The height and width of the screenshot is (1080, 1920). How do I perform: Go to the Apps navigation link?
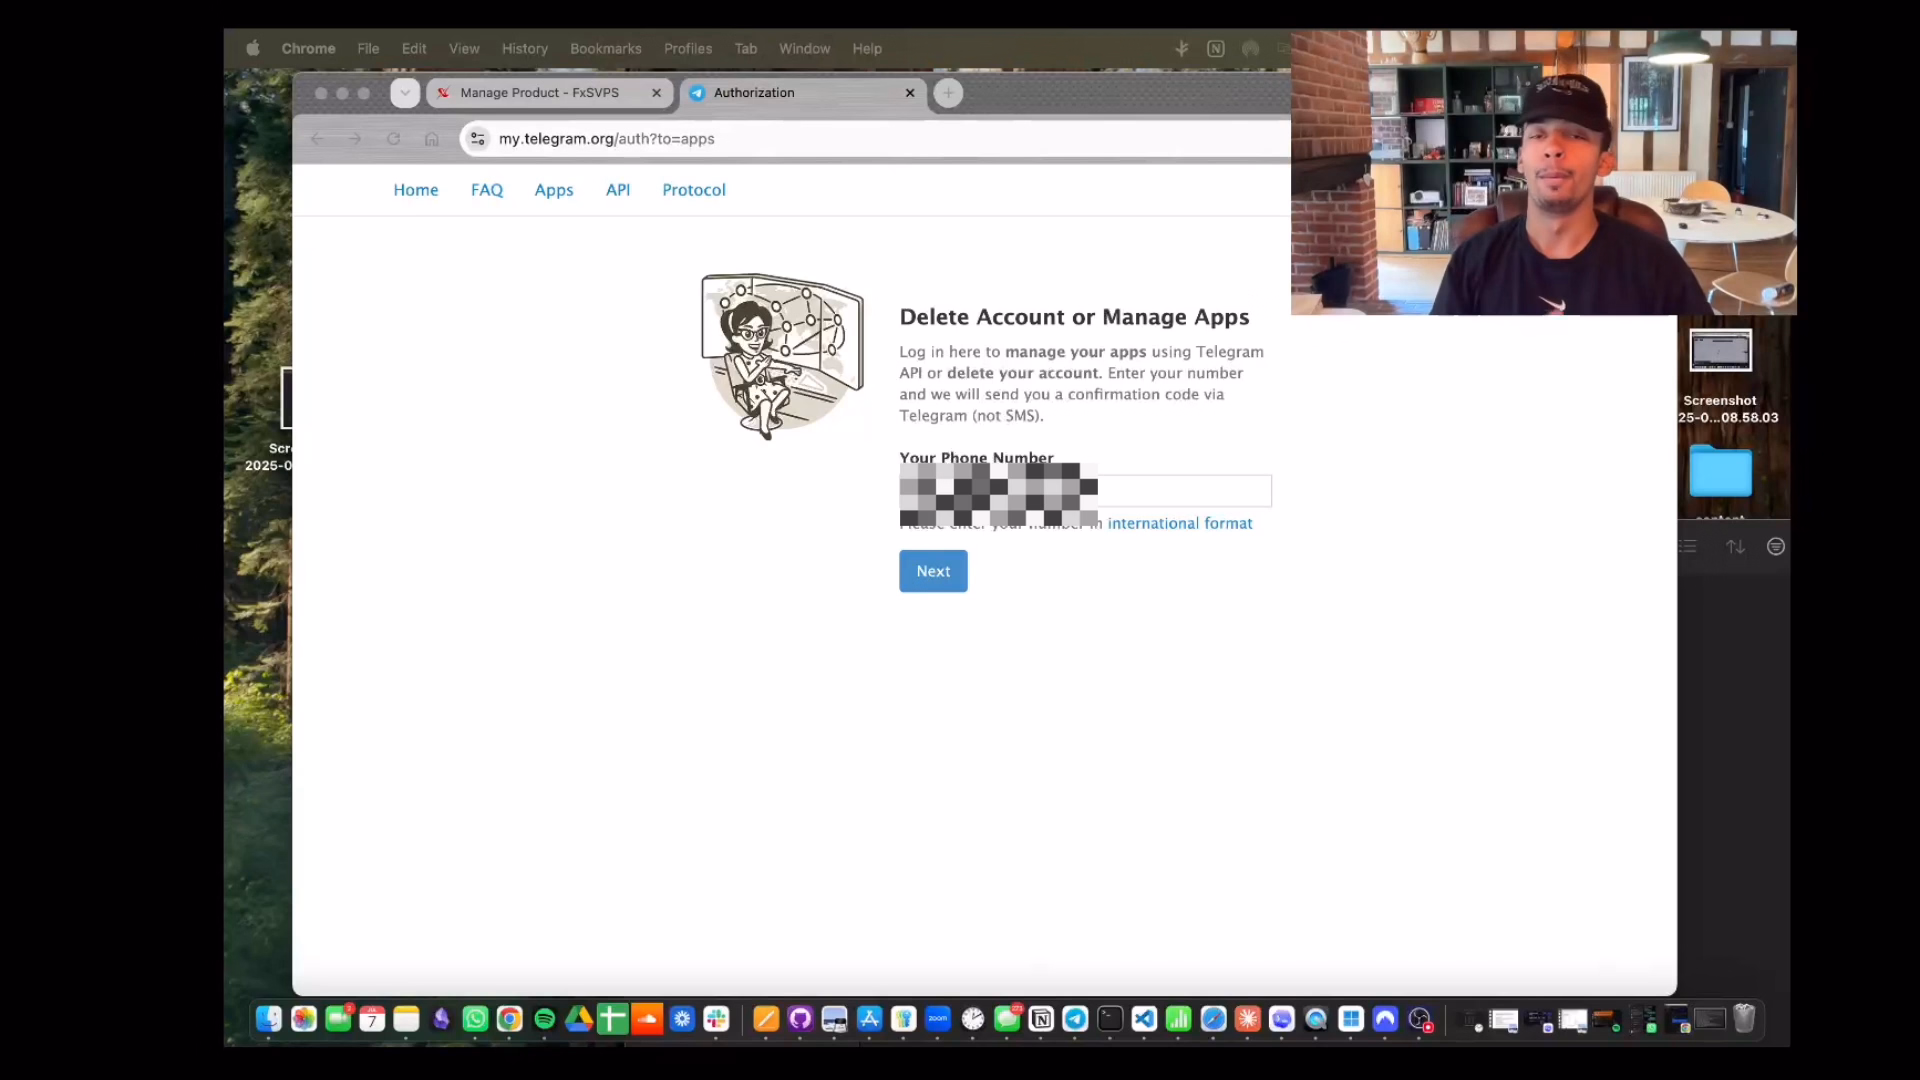pos(554,190)
